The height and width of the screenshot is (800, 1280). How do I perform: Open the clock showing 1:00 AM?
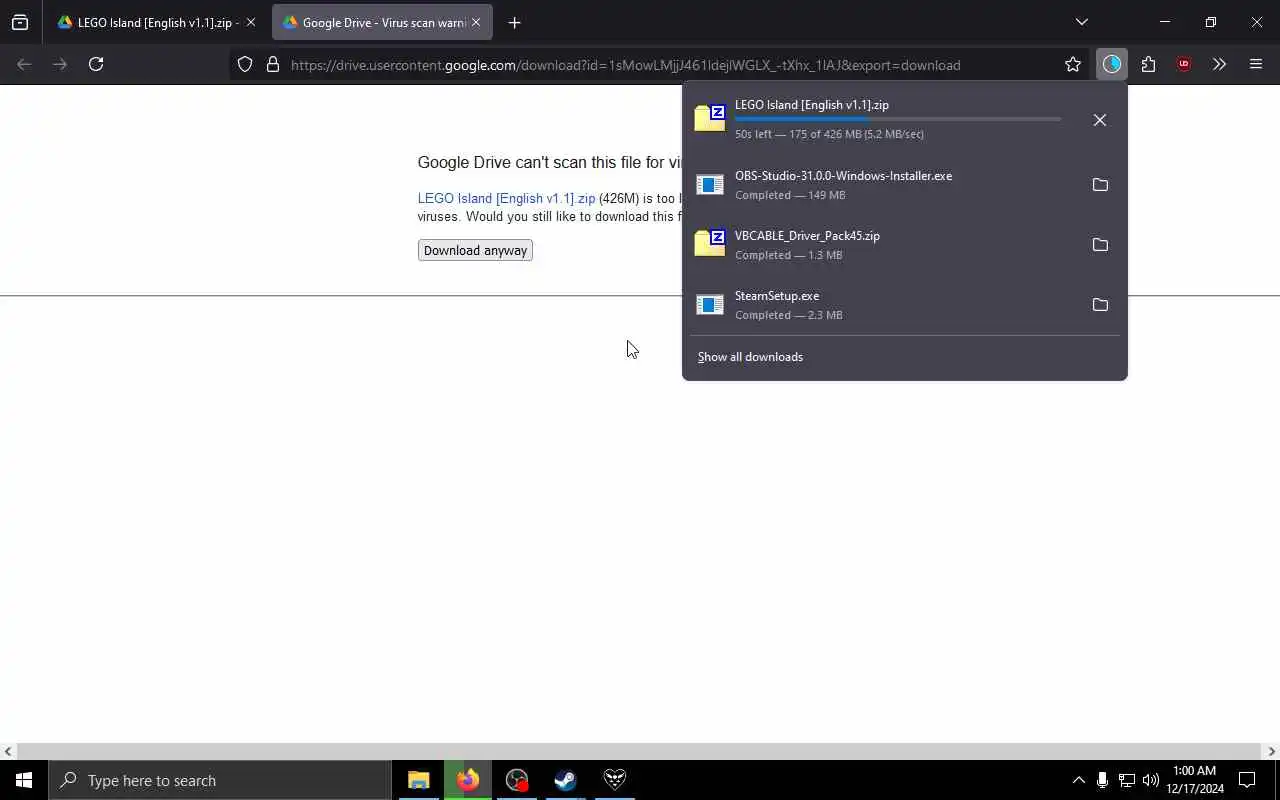point(1195,780)
